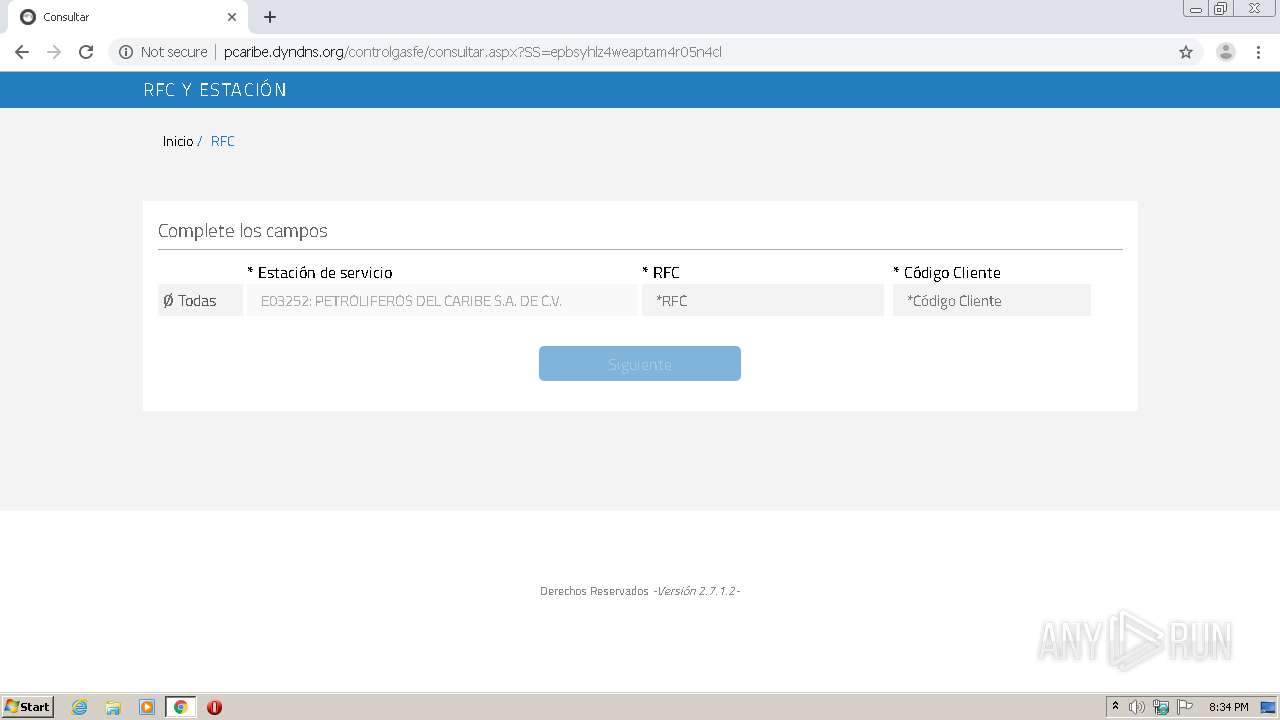The image size is (1280, 720).
Task: Click the RFC input field
Action: (763, 300)
